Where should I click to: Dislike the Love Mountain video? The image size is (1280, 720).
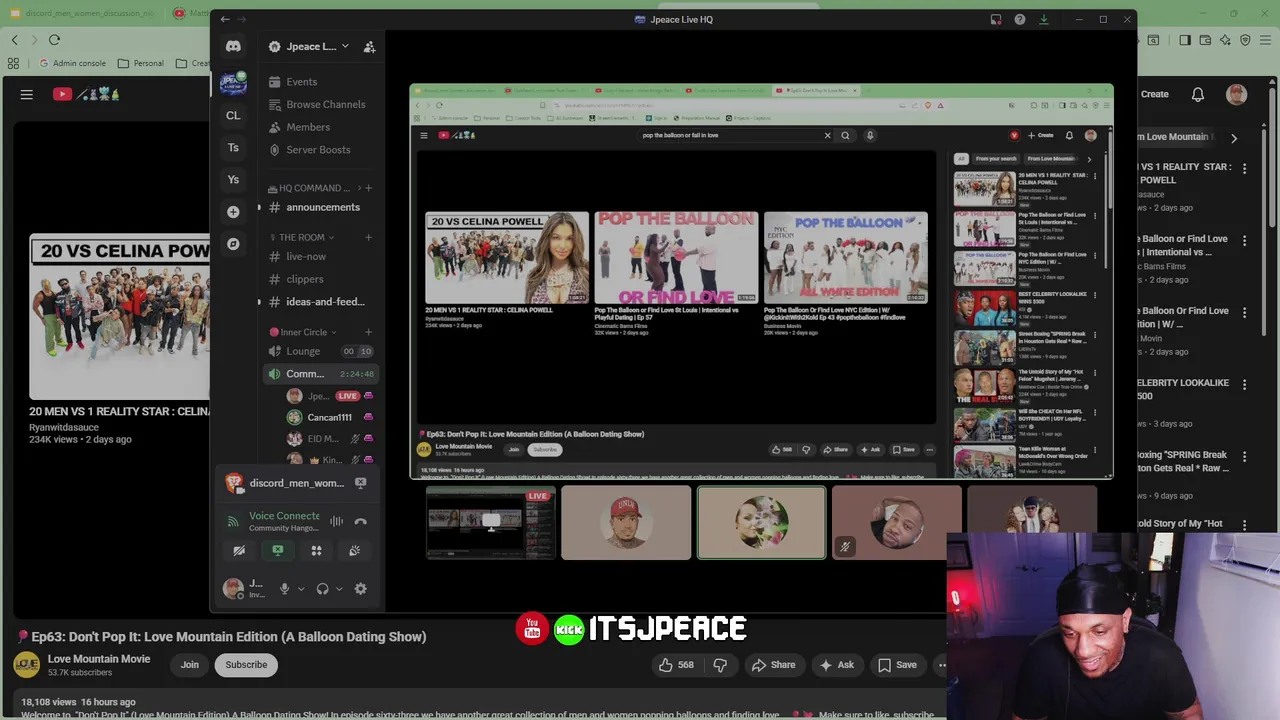[720, 665]
